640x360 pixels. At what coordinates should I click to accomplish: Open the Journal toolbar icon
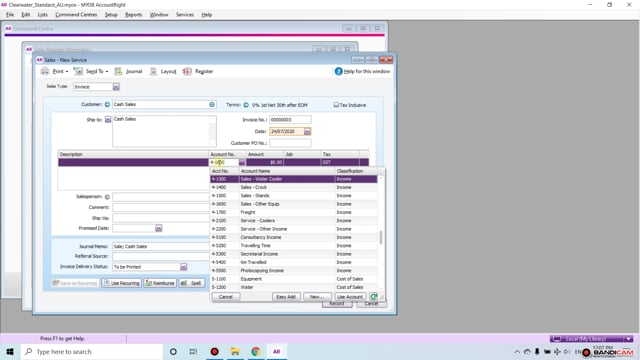tap(118, 71)
